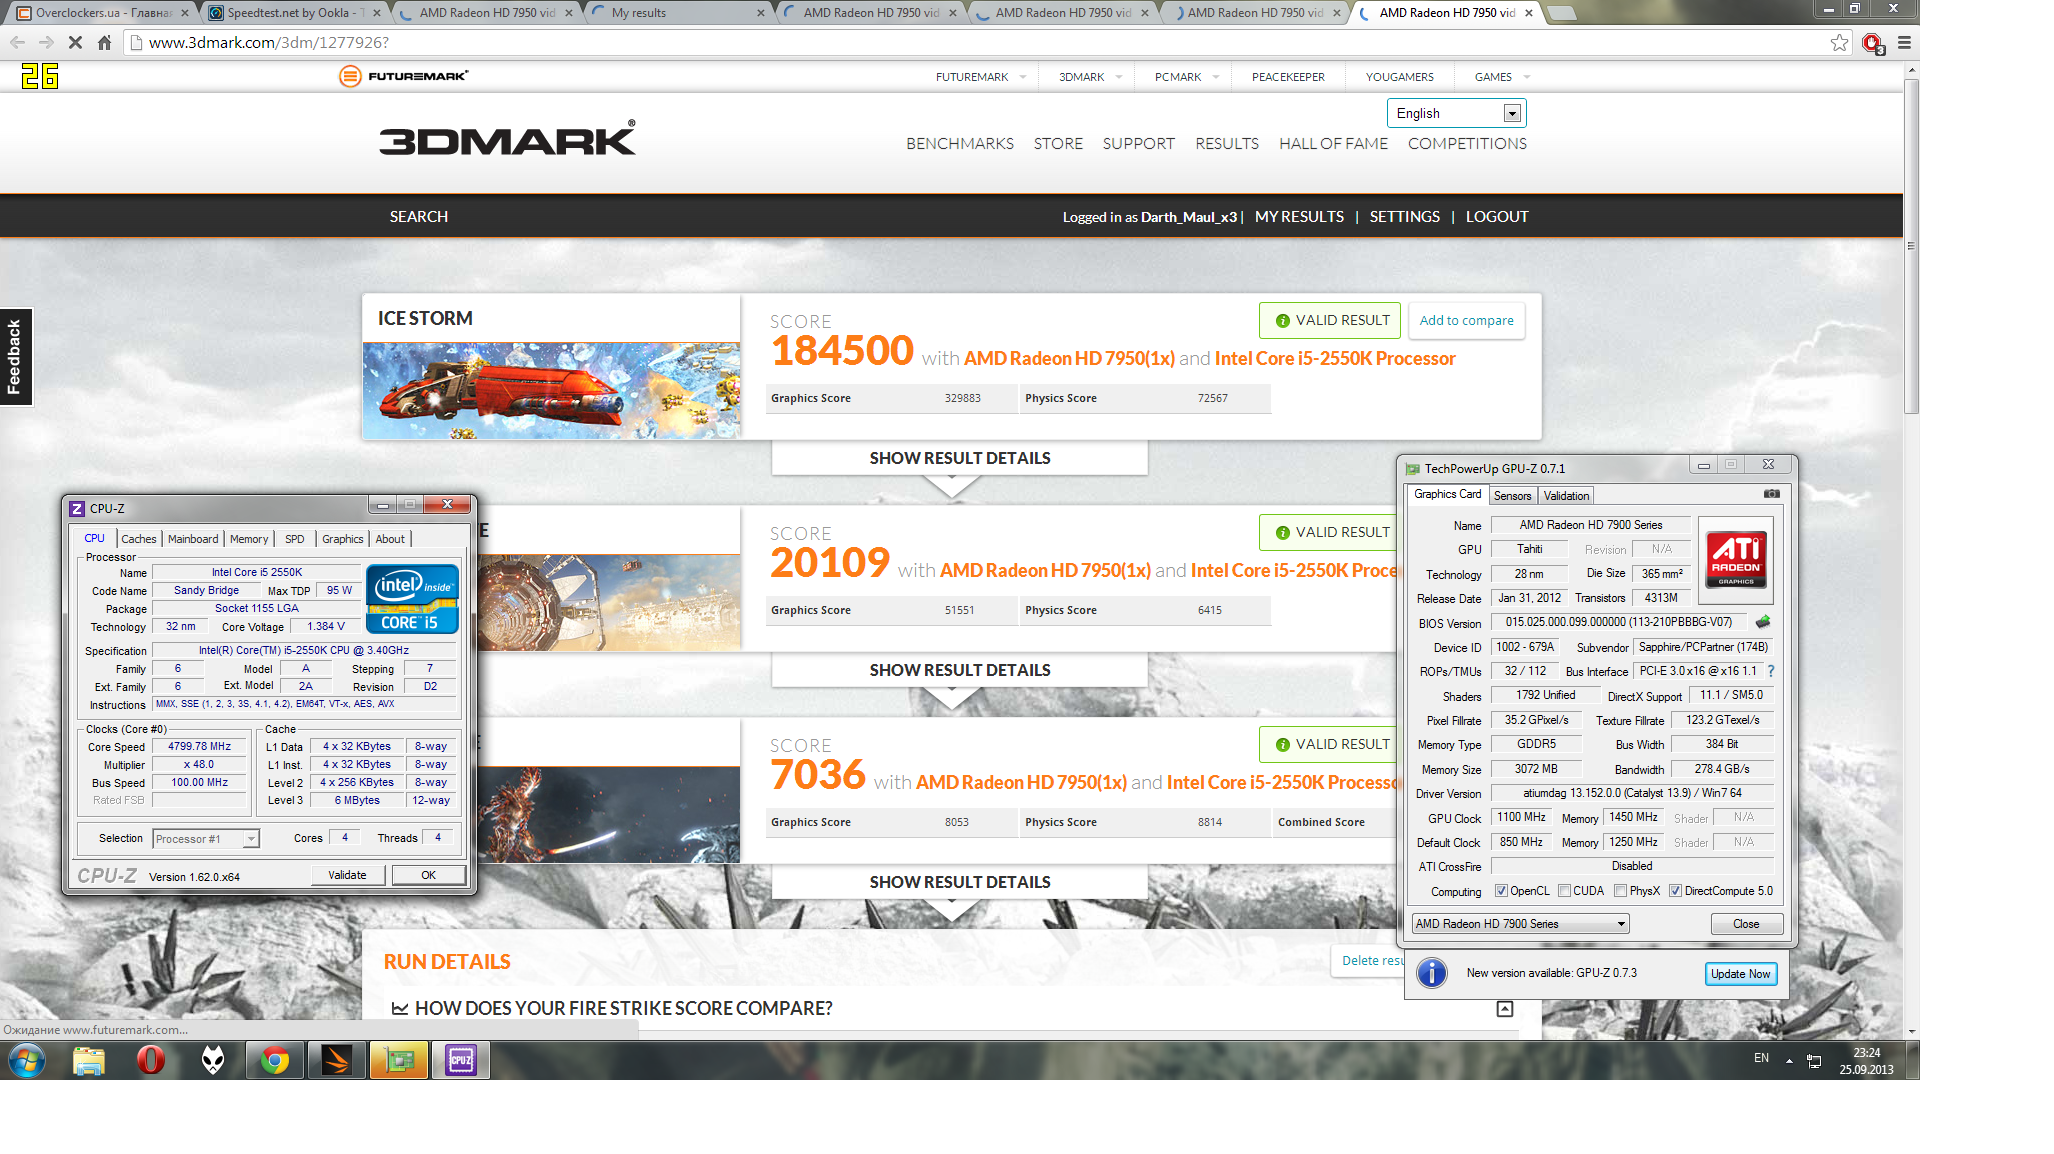Take a GPU-Z screenshot with the camera icon
Viewport: 2054px width, 1154px height.
click(x=1771, y=494)
